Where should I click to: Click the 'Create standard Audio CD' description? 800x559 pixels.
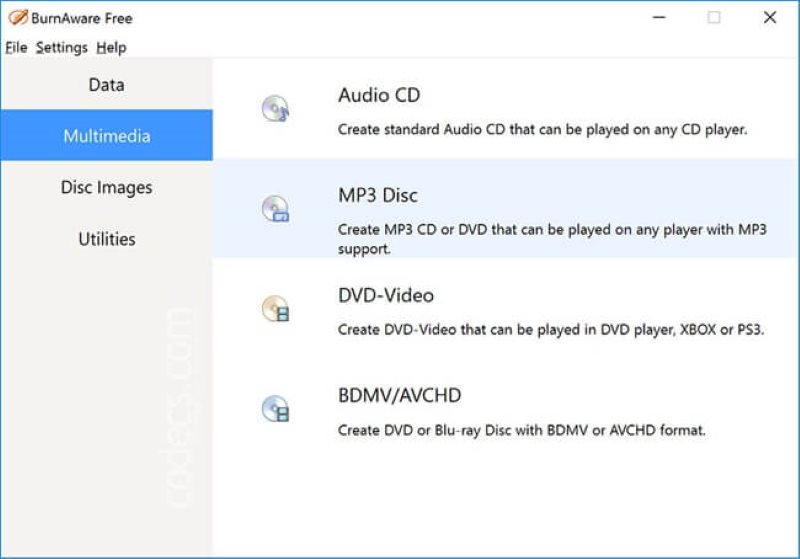(x=542, y=130)
